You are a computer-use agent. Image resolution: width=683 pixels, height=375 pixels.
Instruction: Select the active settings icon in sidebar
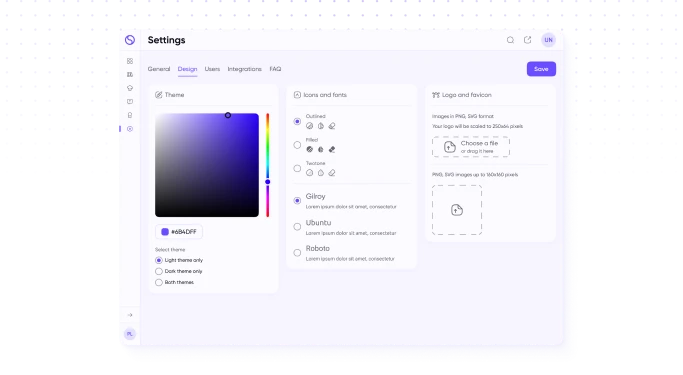tap(130, 129)
